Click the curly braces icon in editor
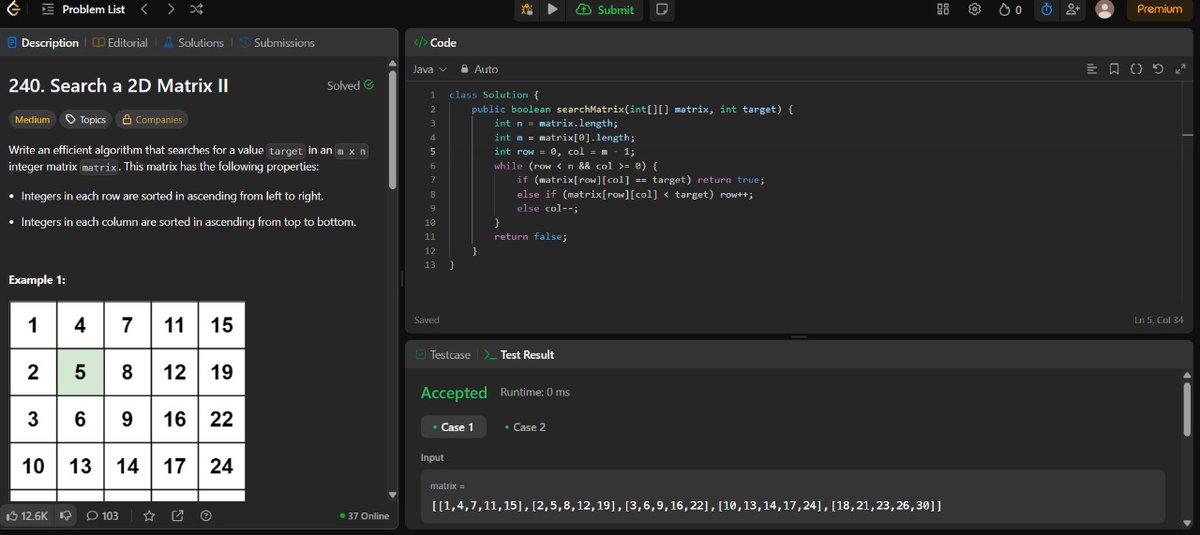Viewport: 1200px width, 535px height. (x=1136, y=69)
